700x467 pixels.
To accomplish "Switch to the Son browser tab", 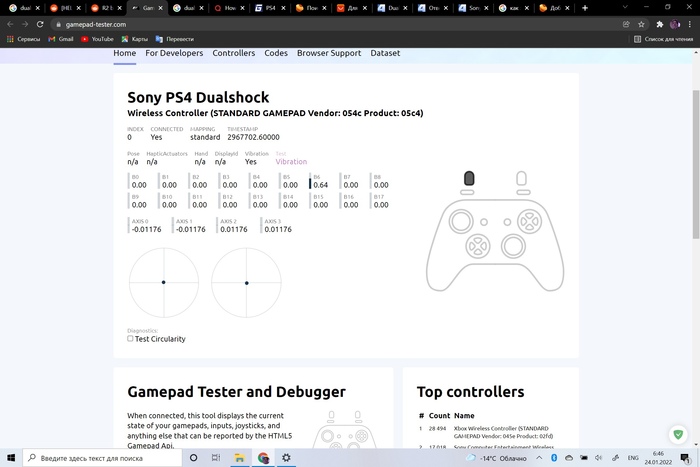I will [x=473, y=8].
